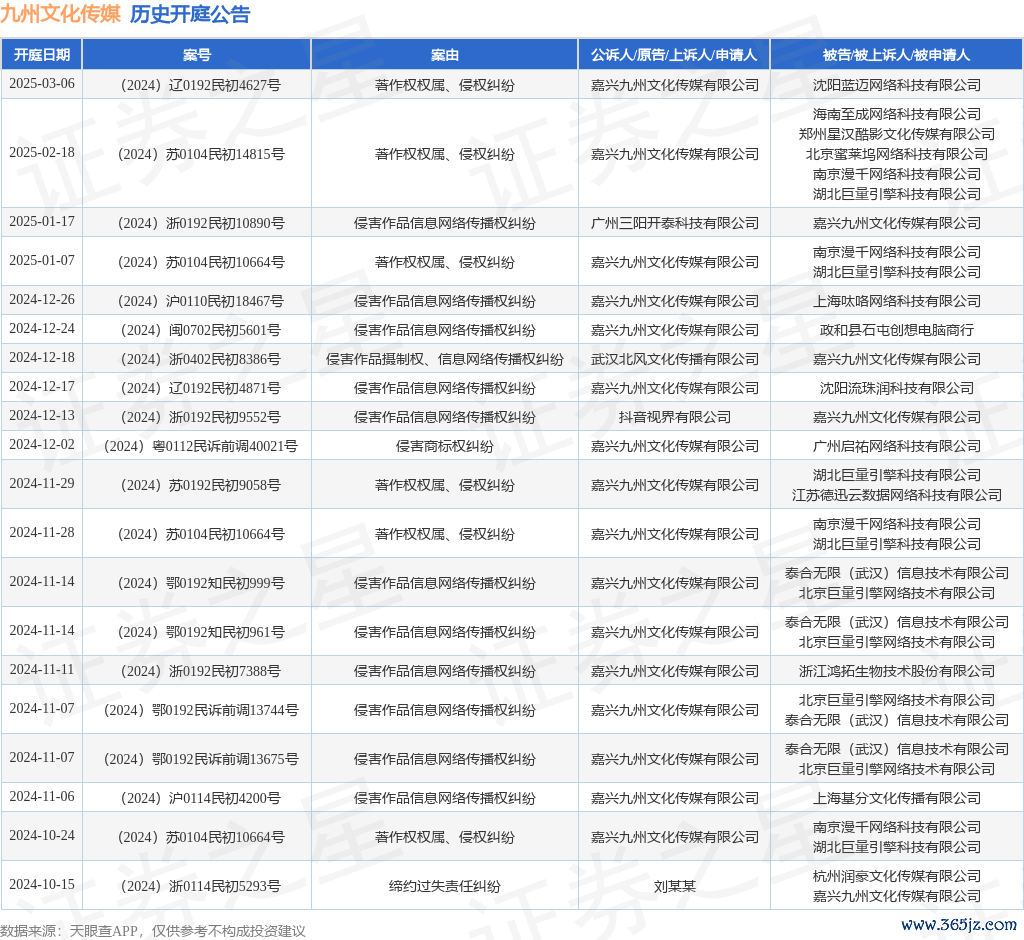Select the date 2025-02-18

tap(42, 152)
